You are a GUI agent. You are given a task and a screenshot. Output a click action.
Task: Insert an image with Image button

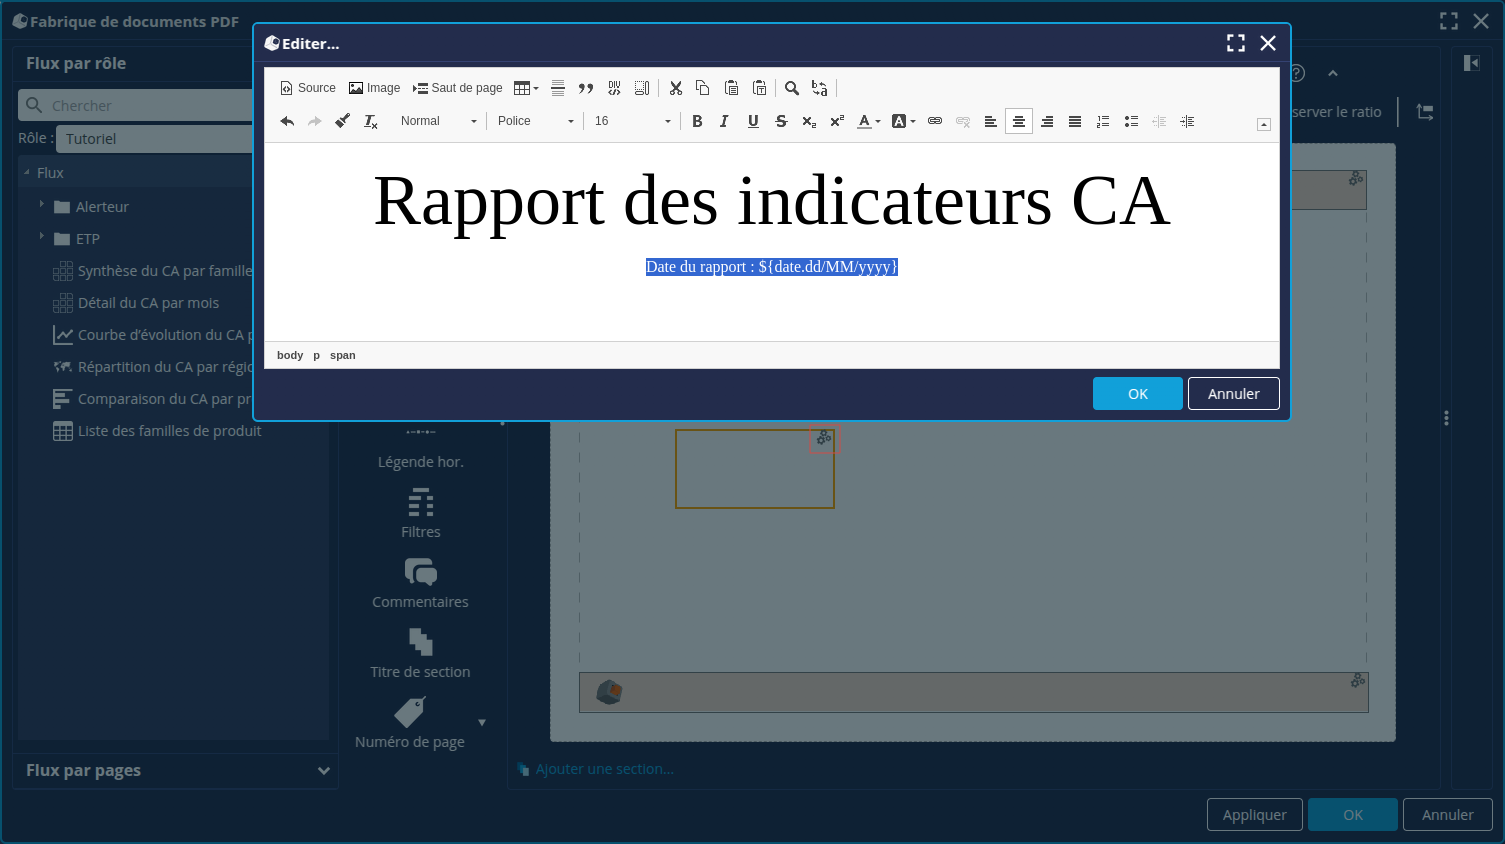tap(374, 88)
